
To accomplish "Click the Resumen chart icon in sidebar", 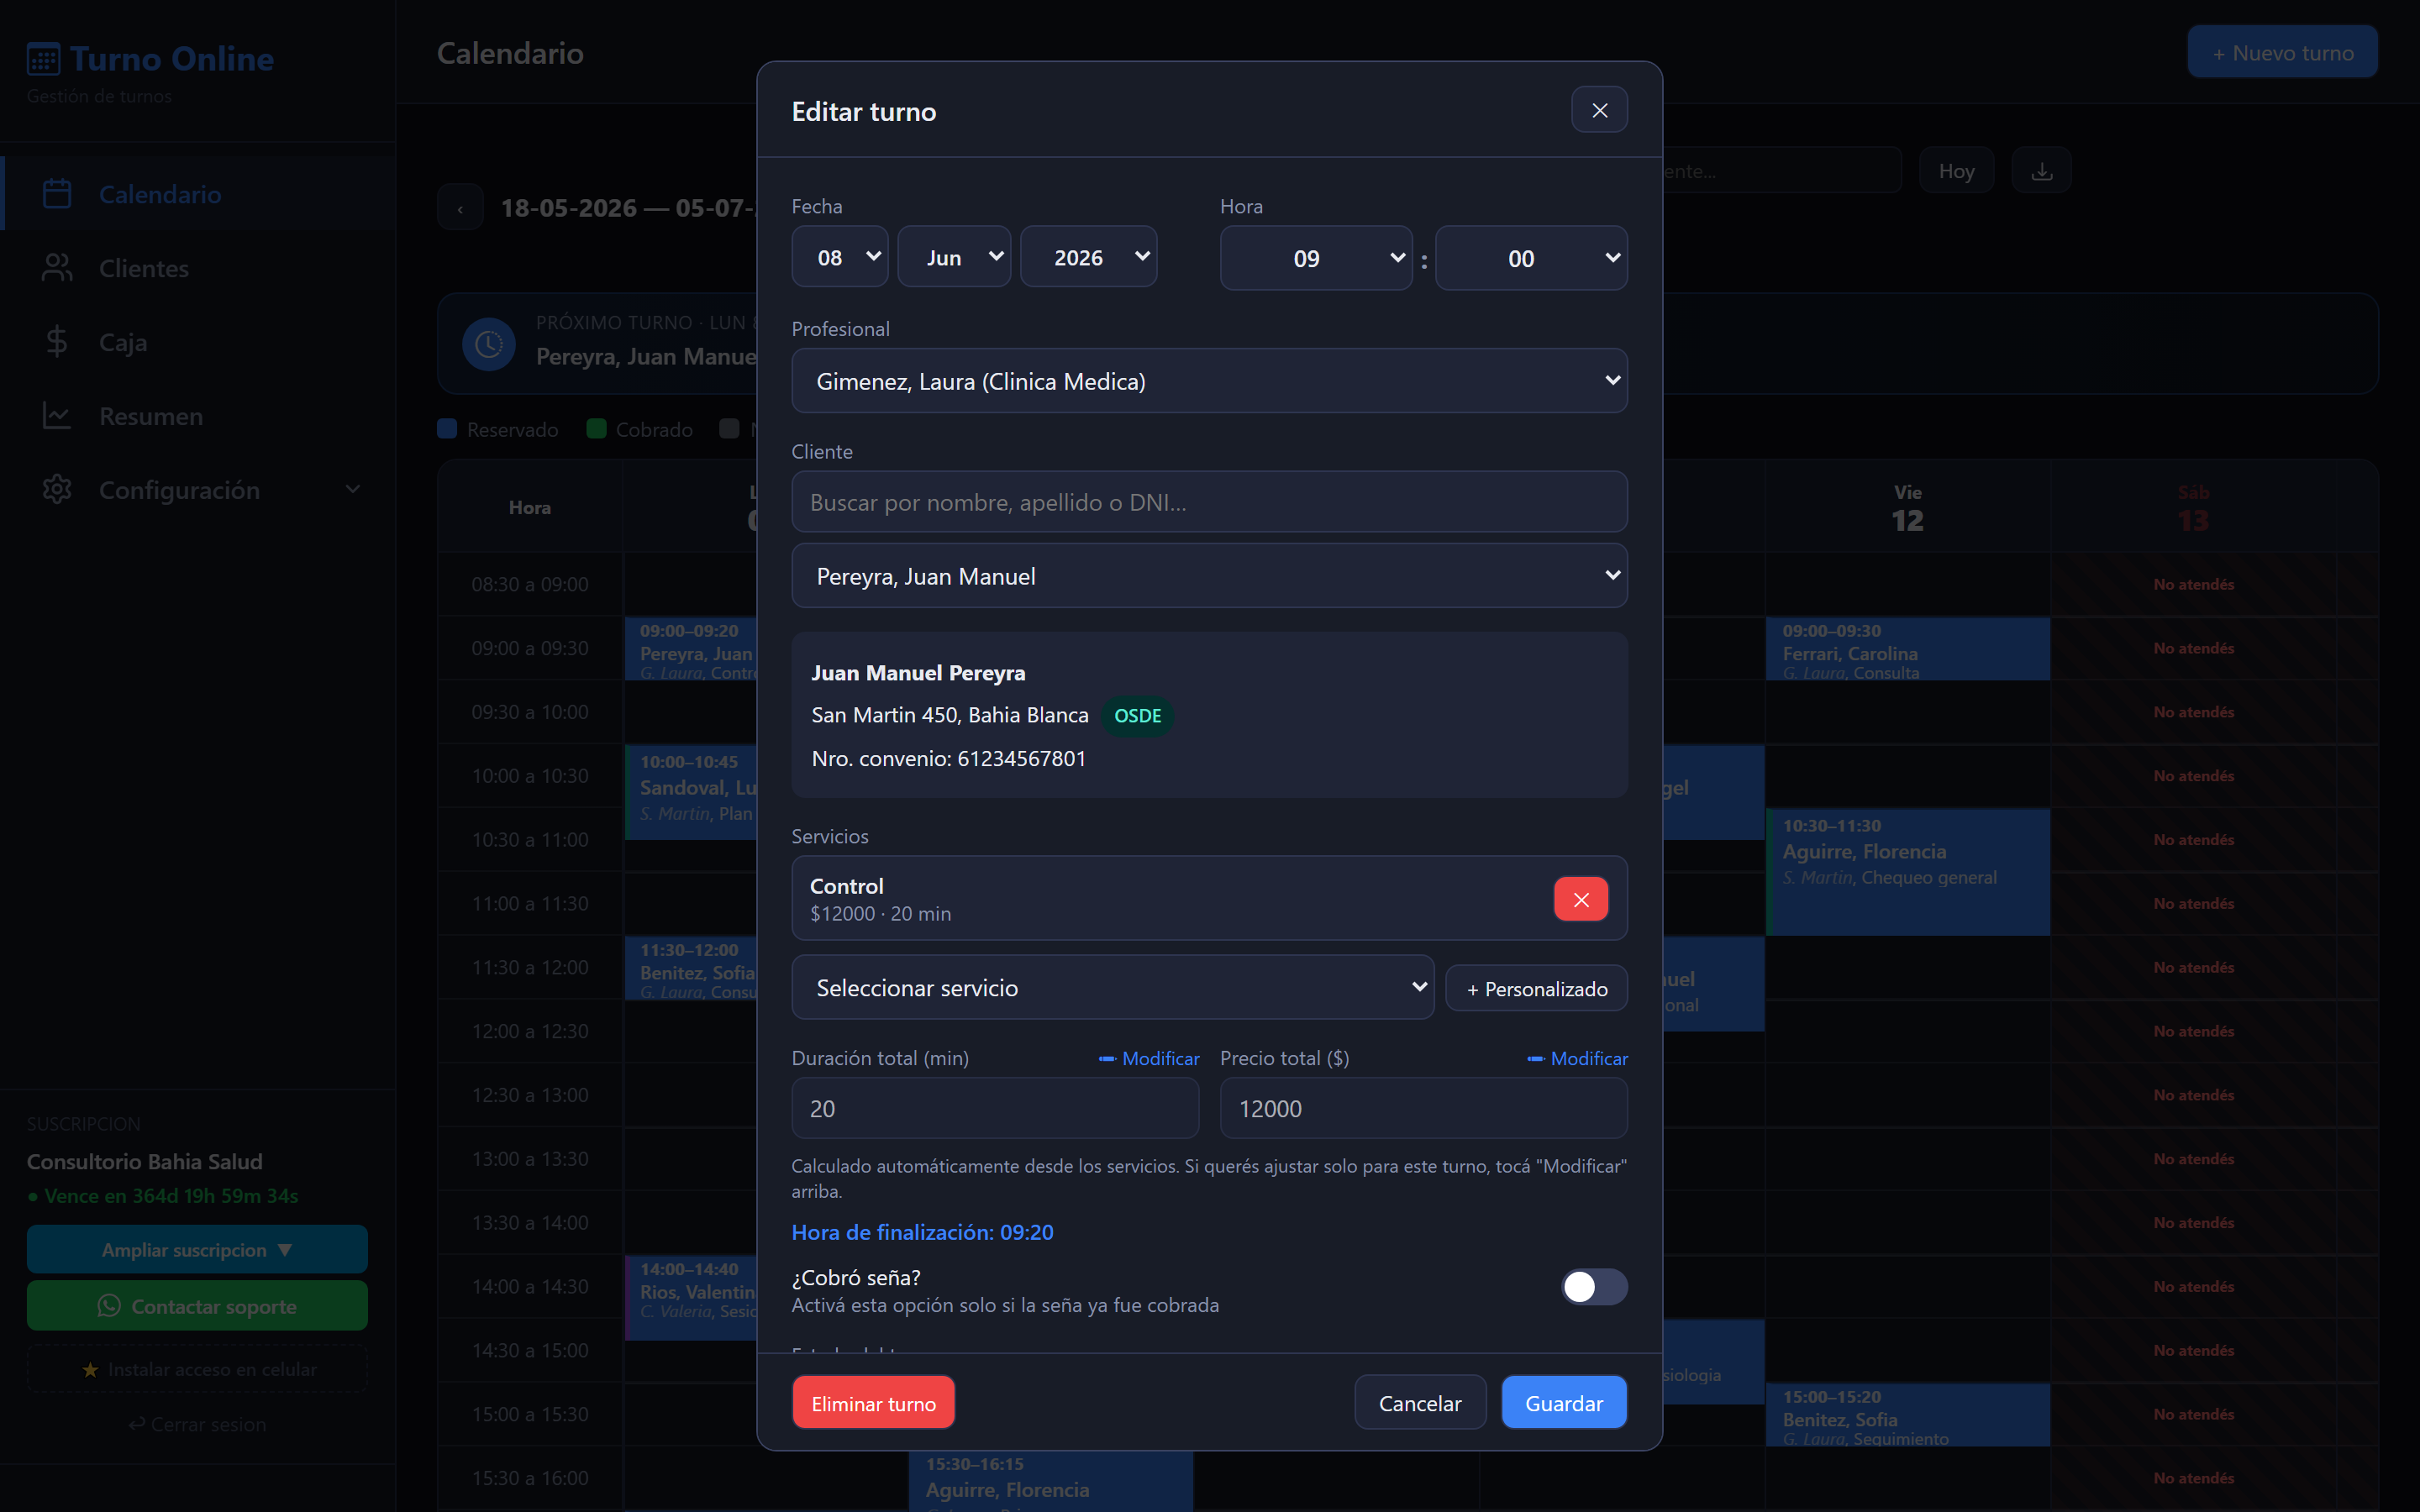I will click(x=57, y=416).
